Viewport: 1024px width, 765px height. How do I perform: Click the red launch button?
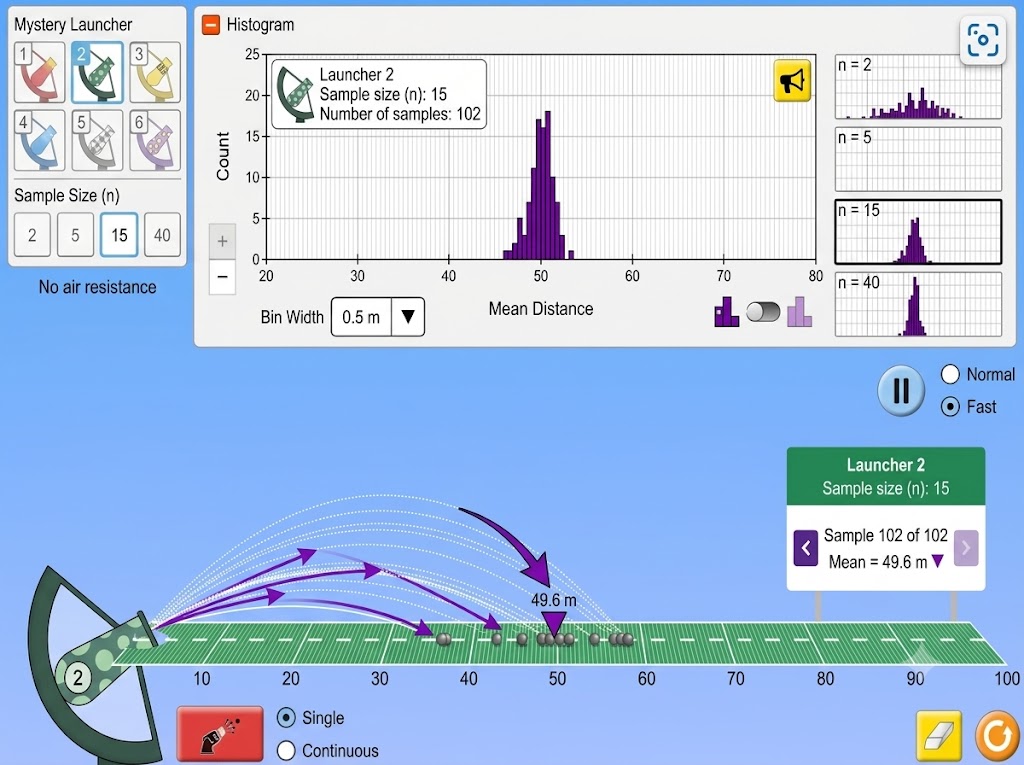click(x=220, y=734)
